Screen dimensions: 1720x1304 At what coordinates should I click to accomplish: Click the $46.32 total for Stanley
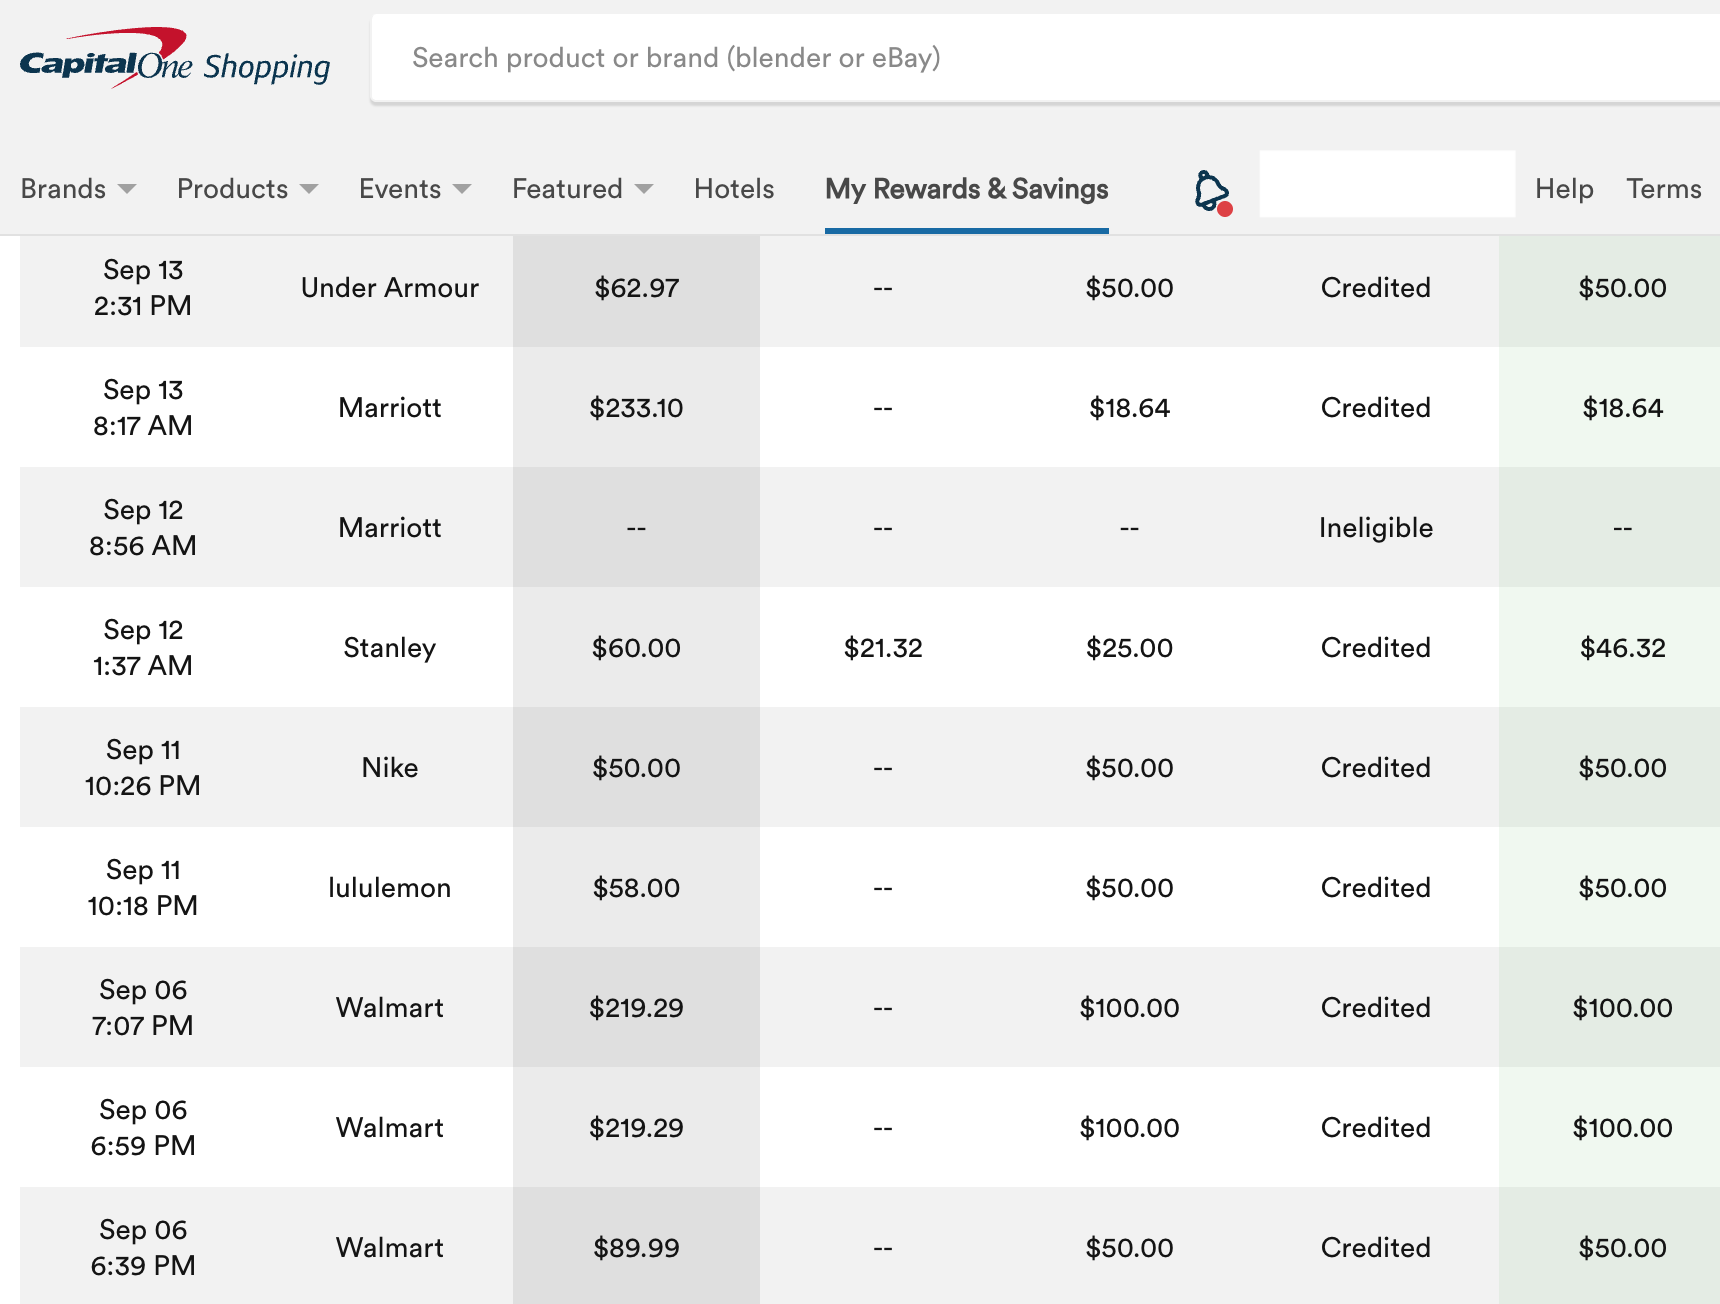pos(1622,648)
